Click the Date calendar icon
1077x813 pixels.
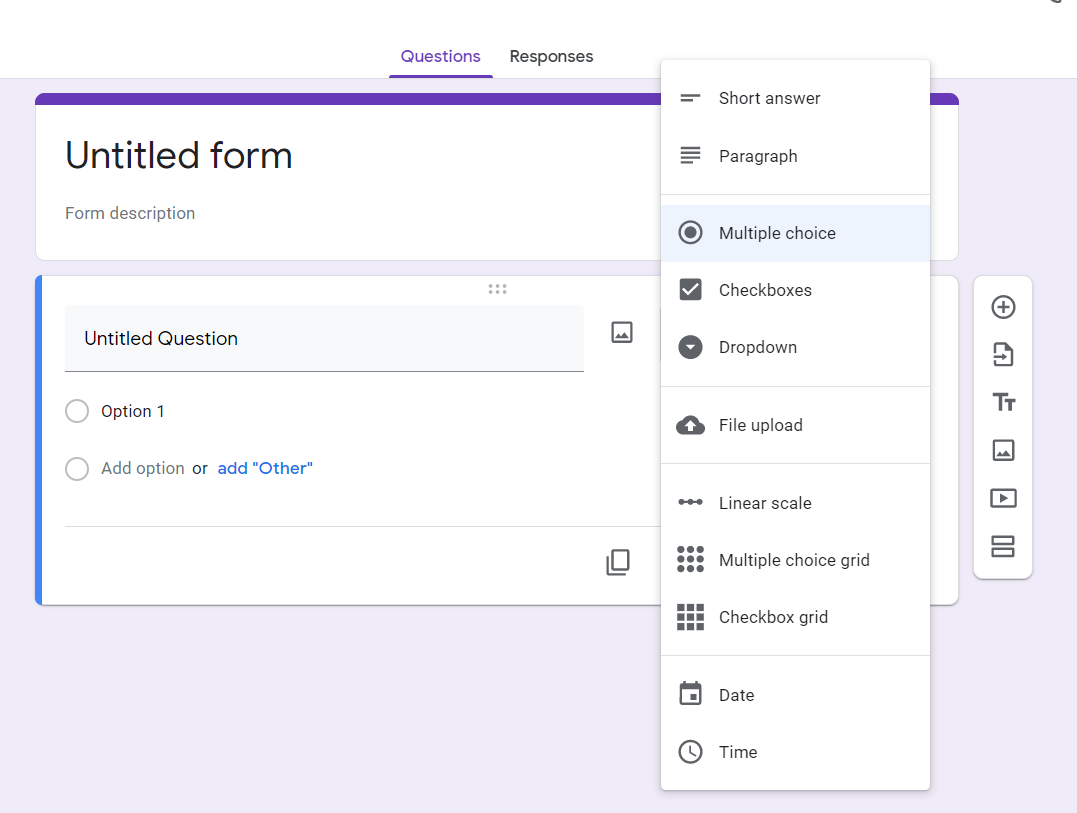tap(690, 694)
